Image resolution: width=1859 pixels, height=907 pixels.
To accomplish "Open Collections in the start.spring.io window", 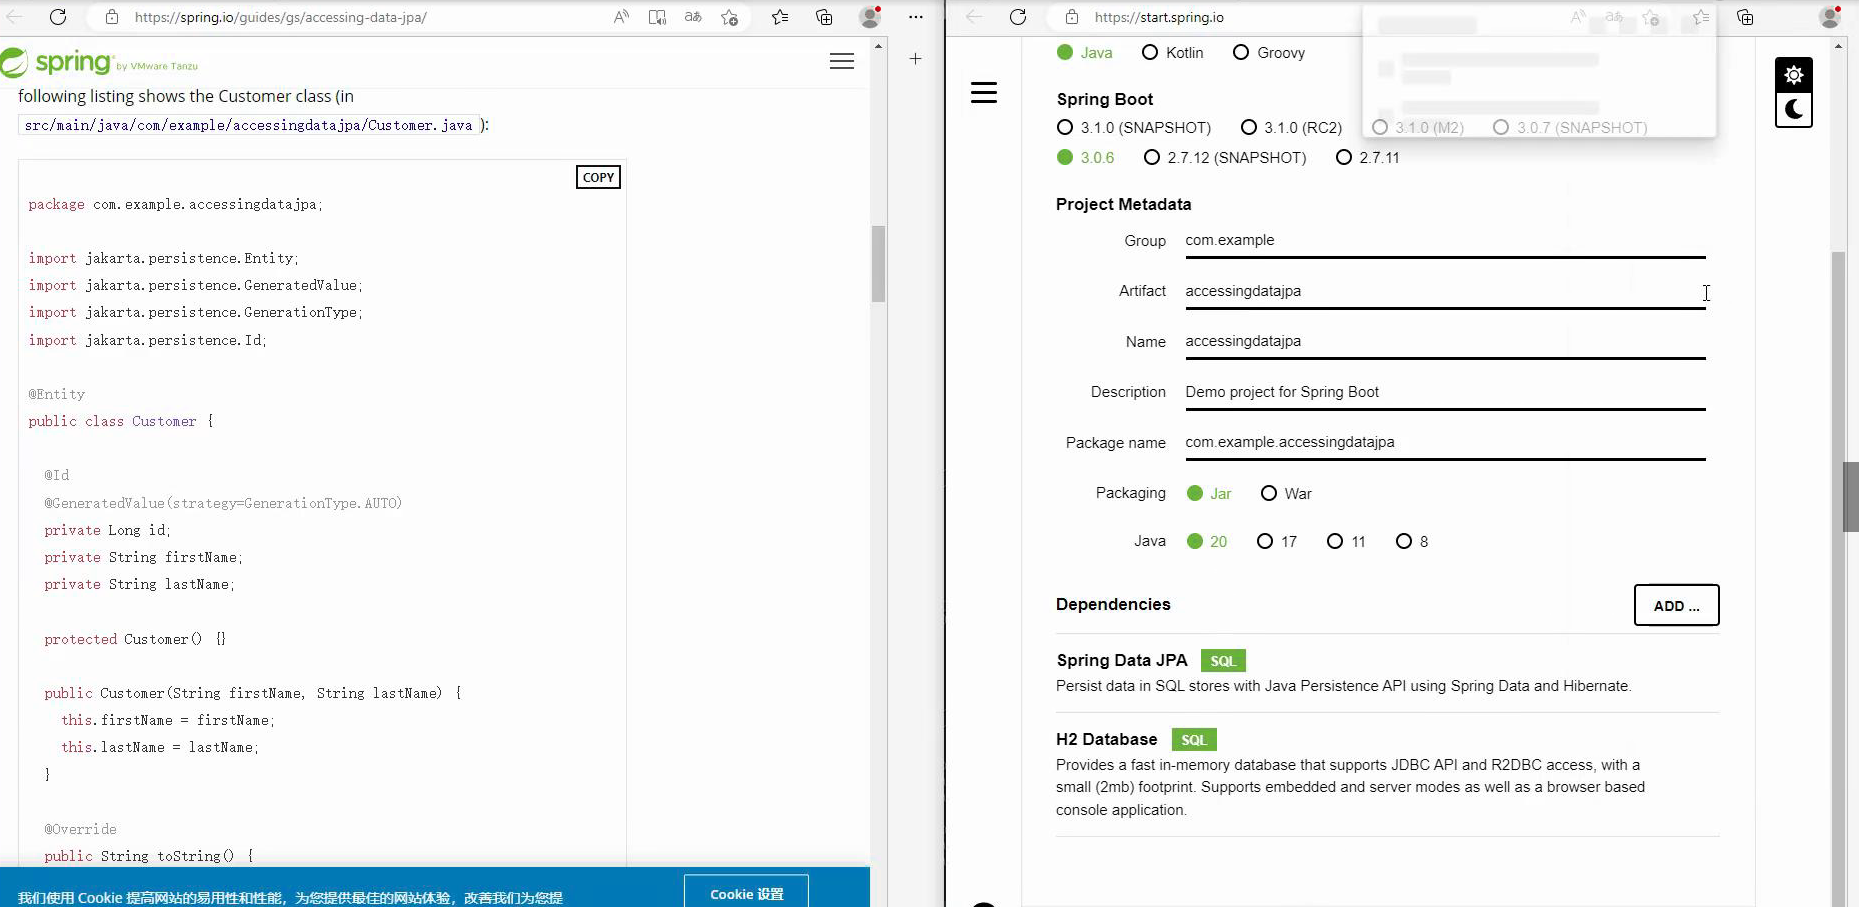I will pyautogui.click(x=1745, y=17).
